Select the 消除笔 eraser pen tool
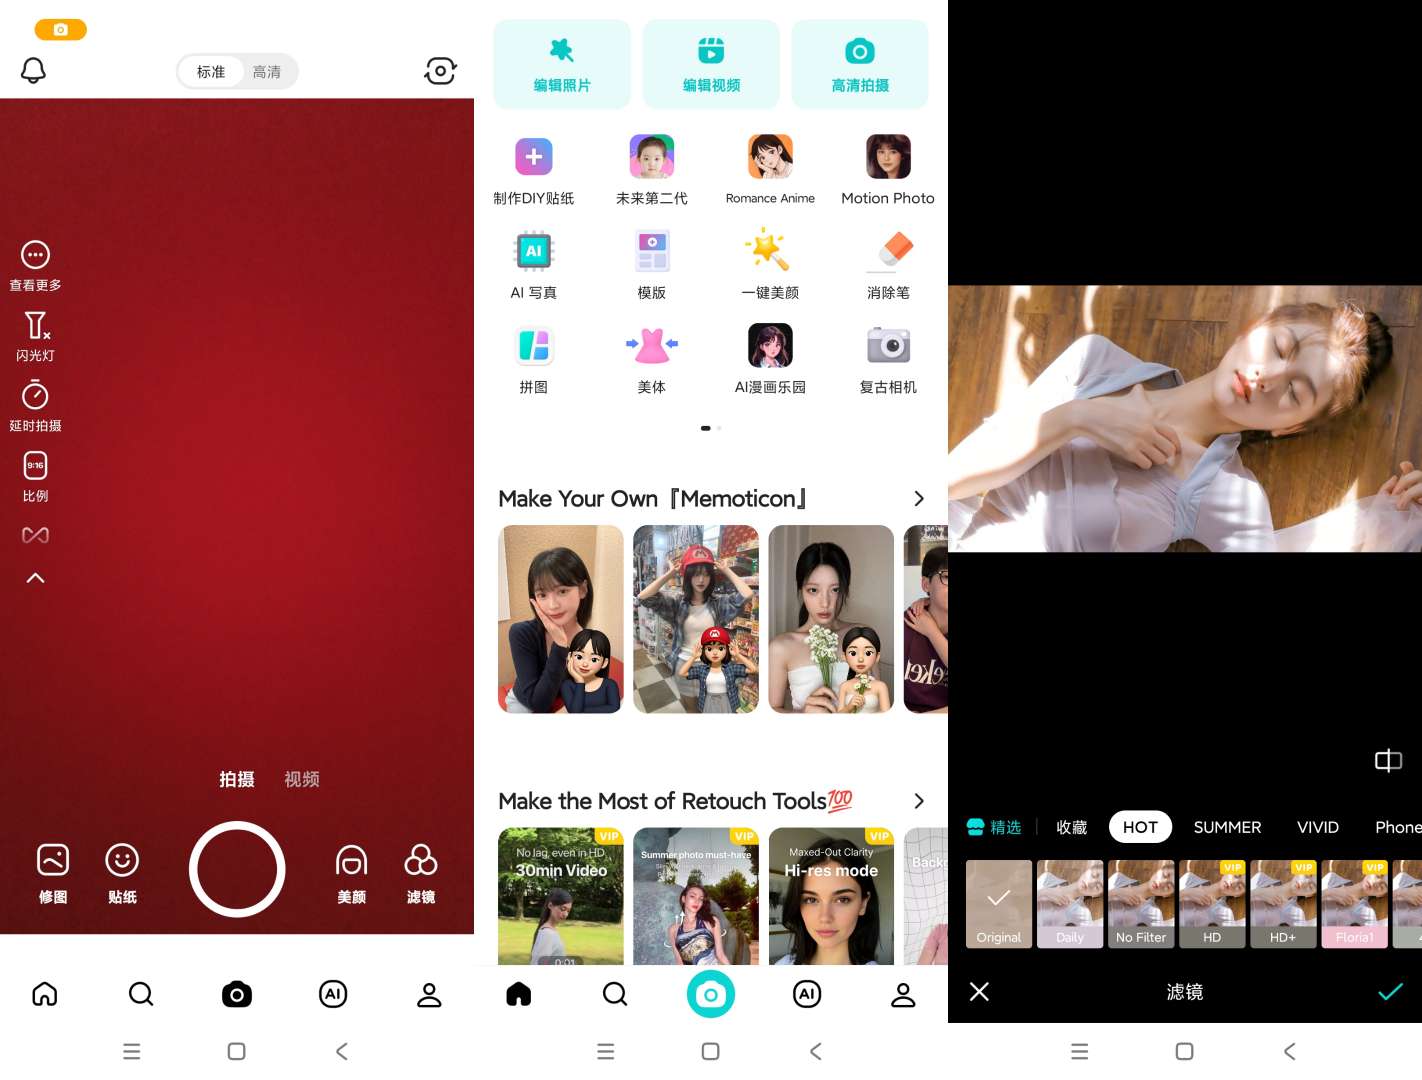The height and width of the screenshot is (1080, 1422). point(887,264)
